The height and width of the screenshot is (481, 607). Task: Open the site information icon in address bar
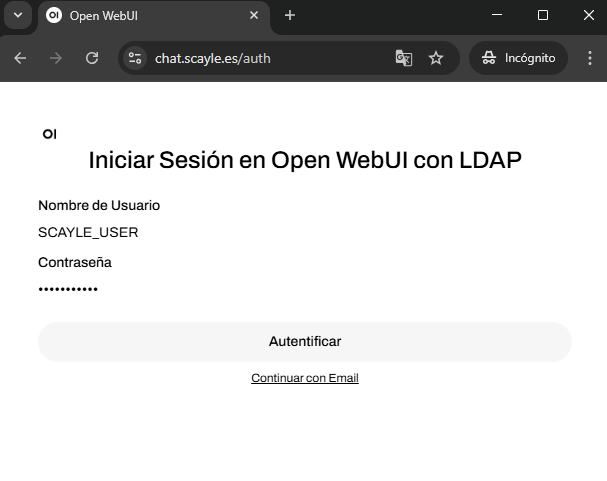(x=135, y=58)
